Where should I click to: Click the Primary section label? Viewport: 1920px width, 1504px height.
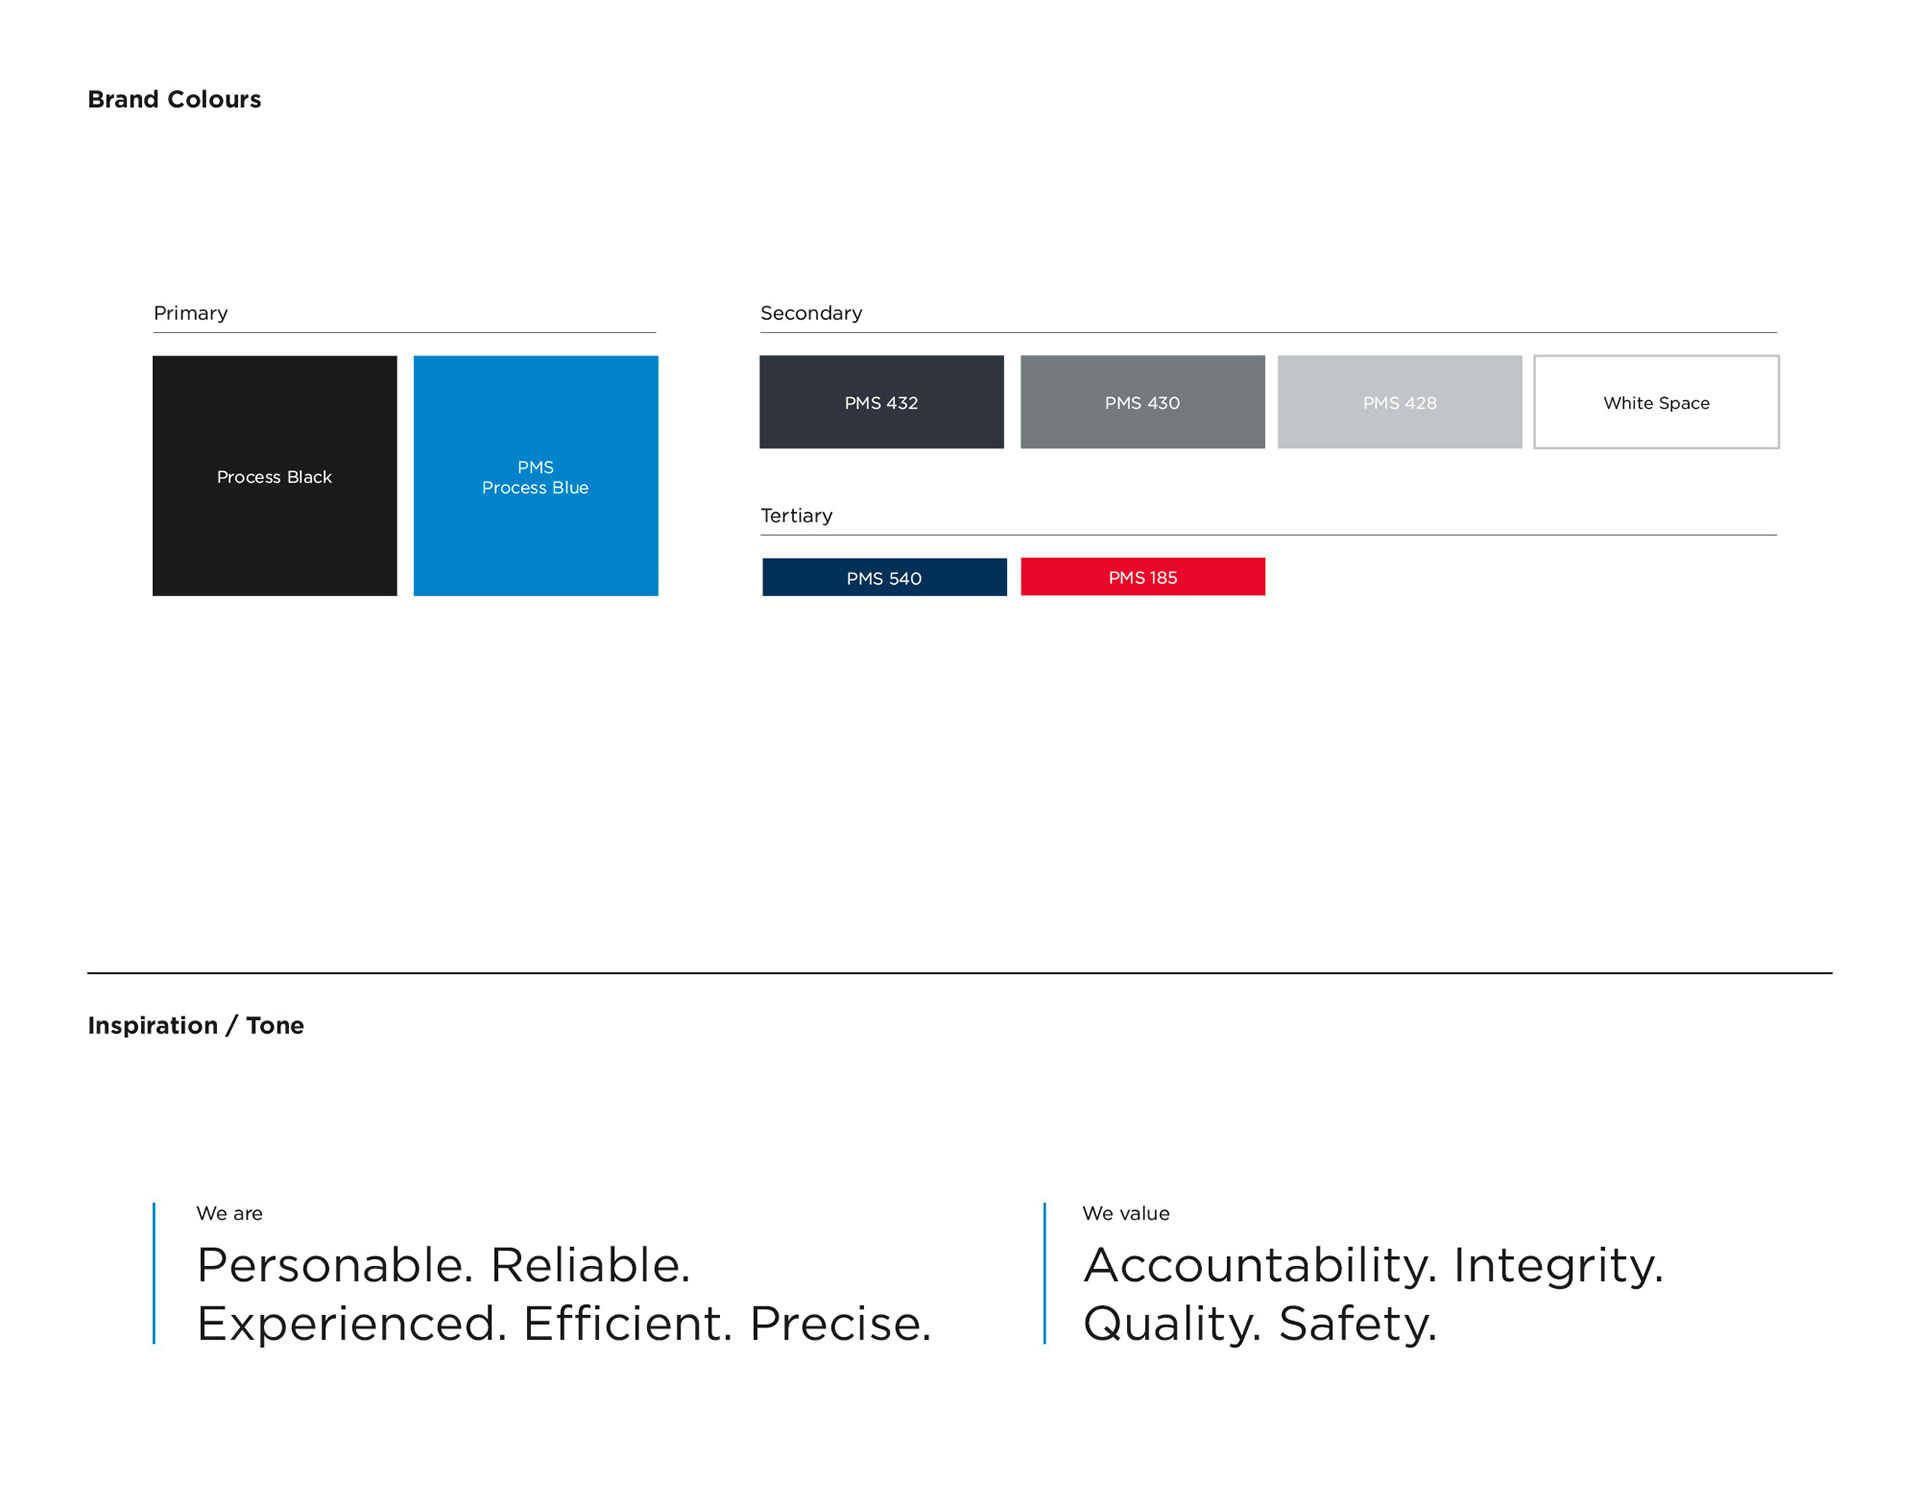(191, 313)
